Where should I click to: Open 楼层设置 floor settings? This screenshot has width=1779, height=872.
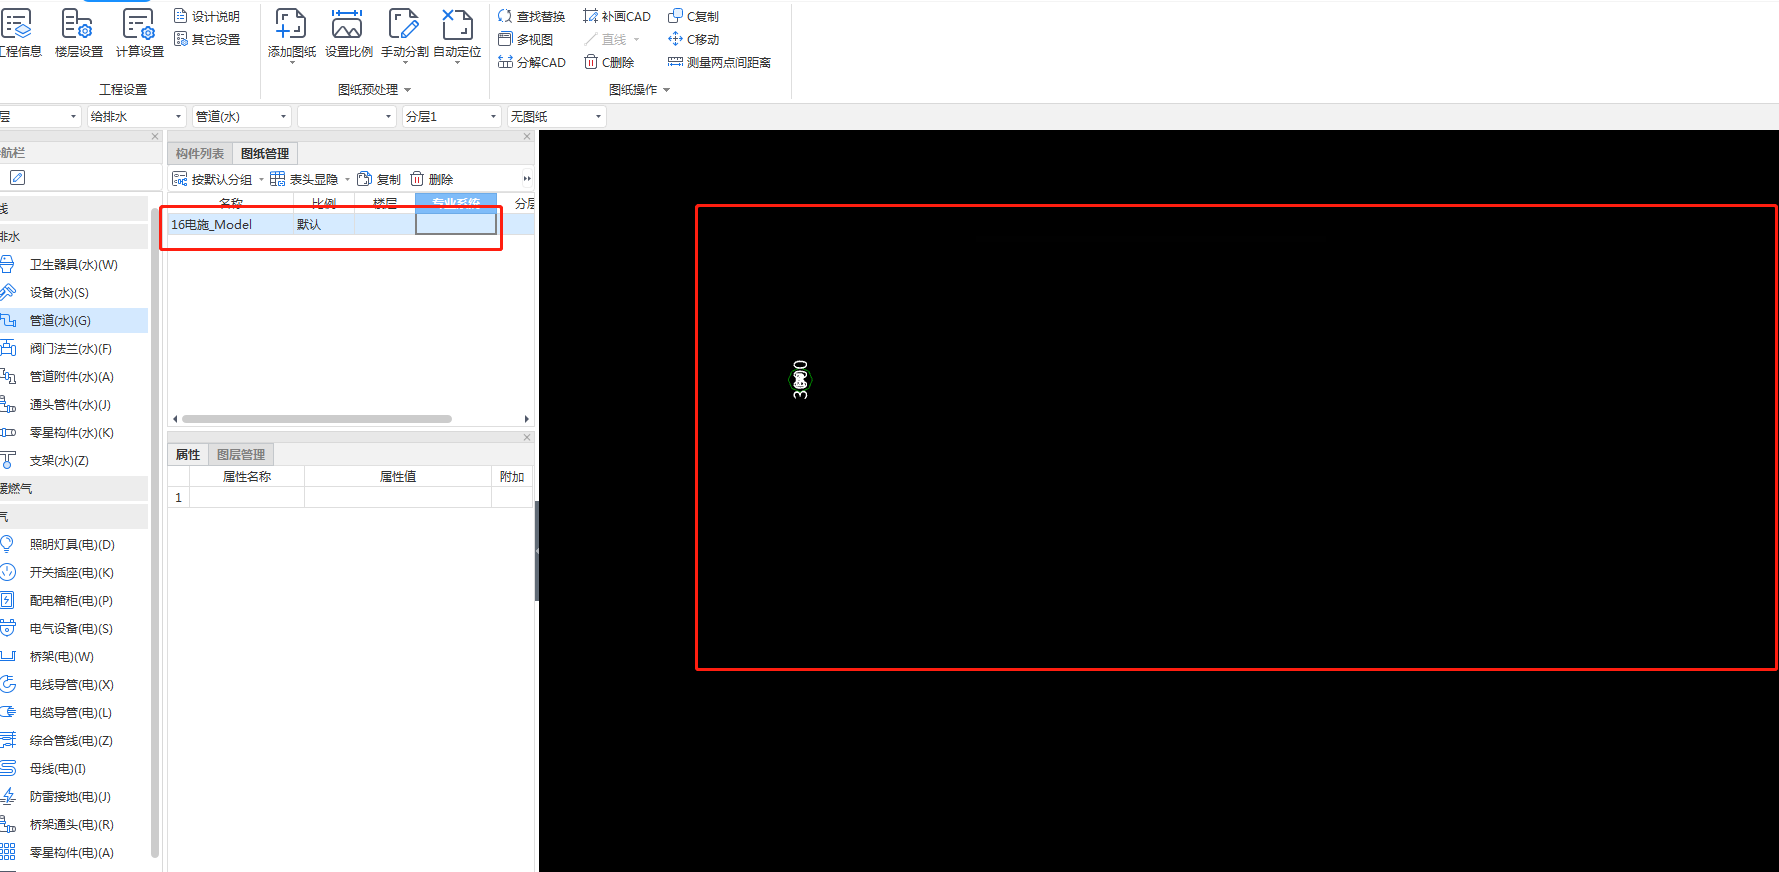pyautogui.click(x=79, y=33)
